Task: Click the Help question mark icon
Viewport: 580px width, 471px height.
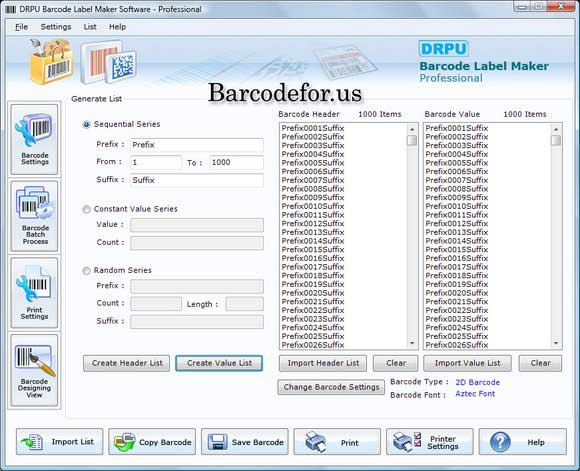Action: (500, 442)
